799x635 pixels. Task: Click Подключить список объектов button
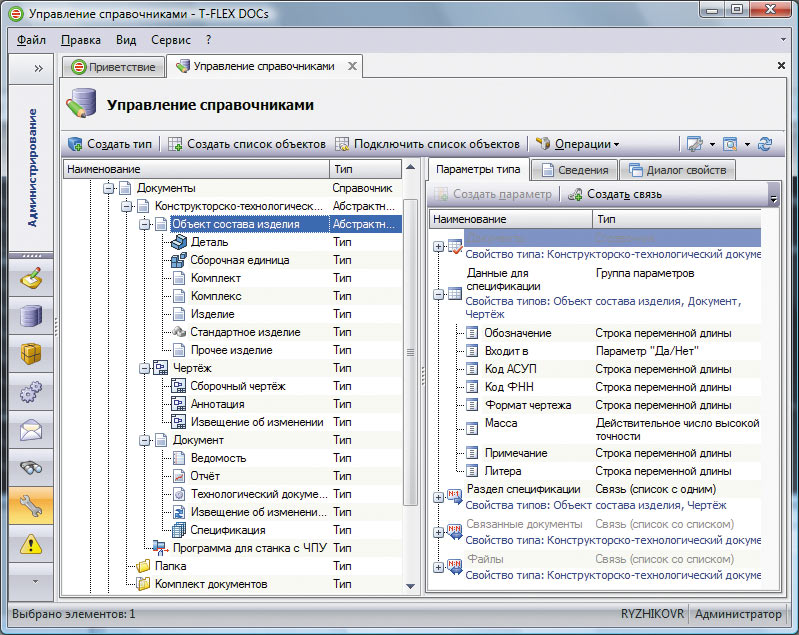tap(427, 144)
